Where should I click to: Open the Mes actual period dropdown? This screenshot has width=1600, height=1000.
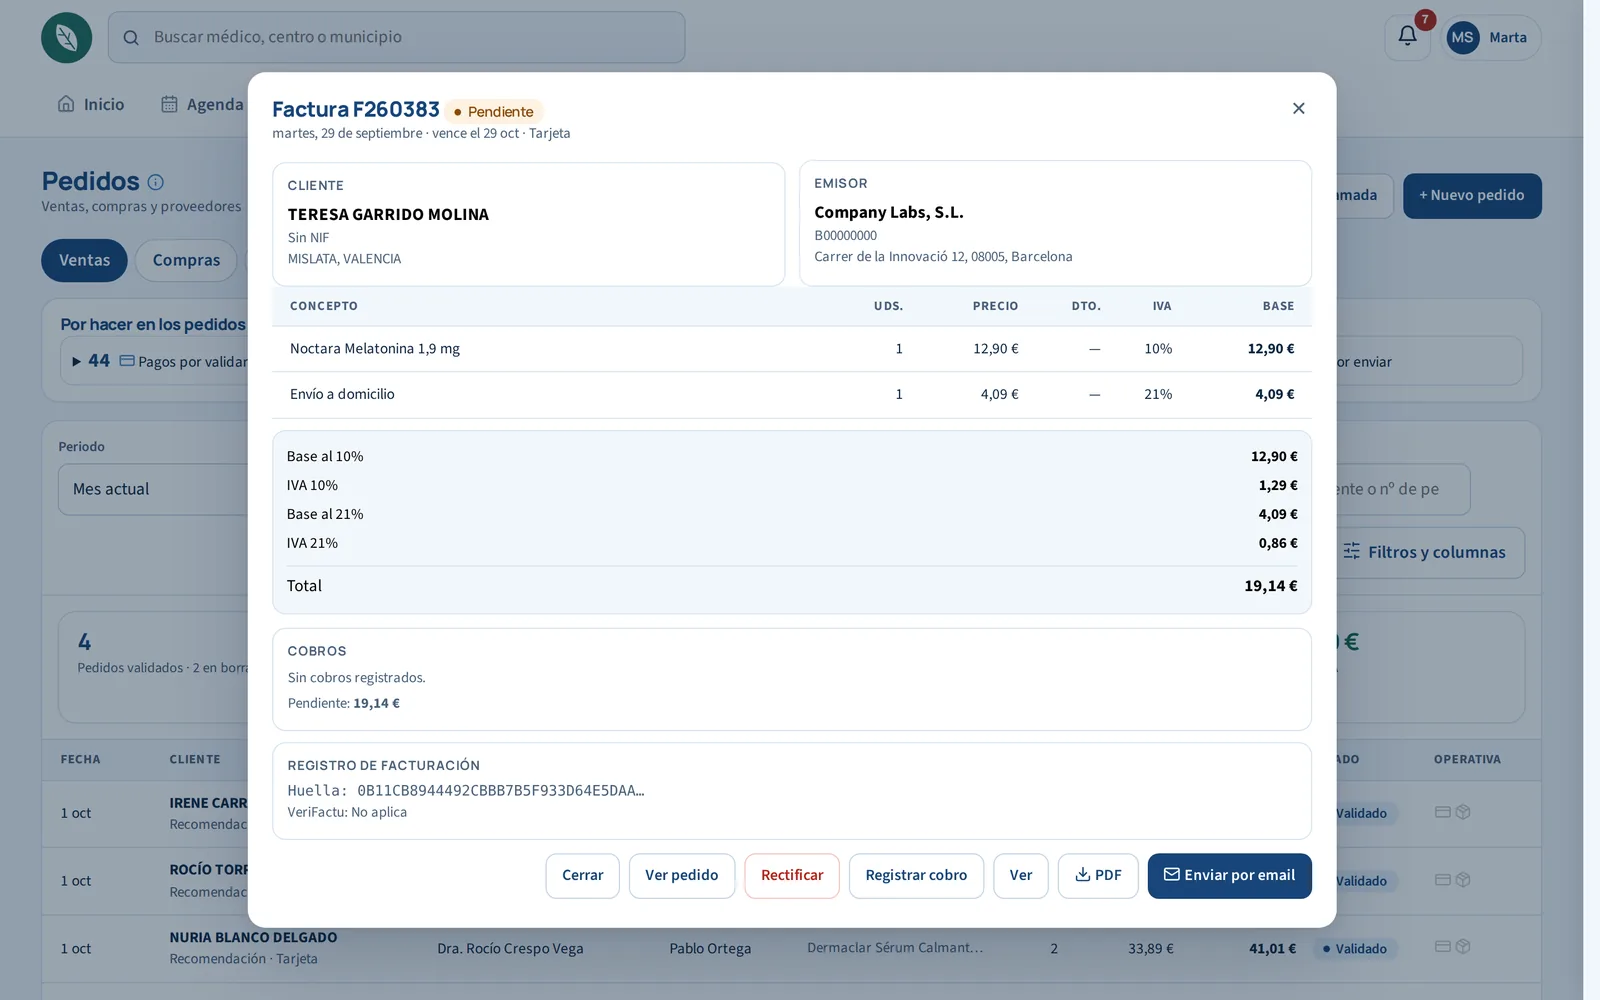click(153, 489)
